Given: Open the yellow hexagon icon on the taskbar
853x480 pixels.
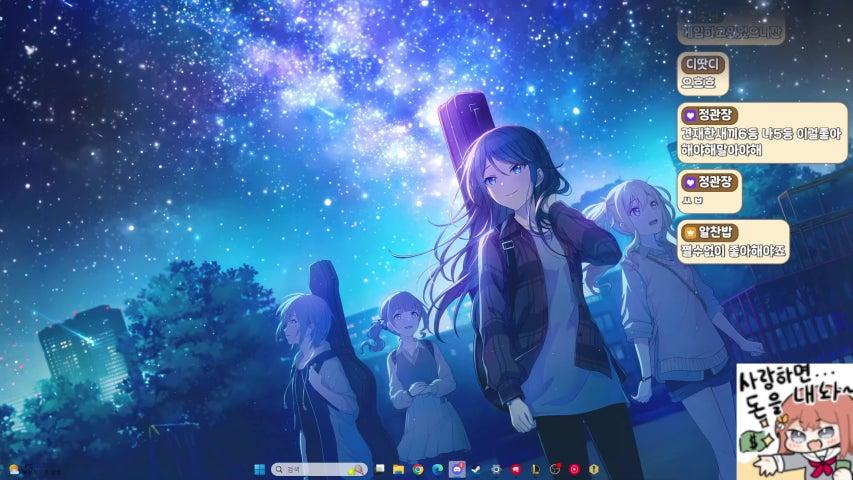Looking at the screenshot, I should coord(594,469).
